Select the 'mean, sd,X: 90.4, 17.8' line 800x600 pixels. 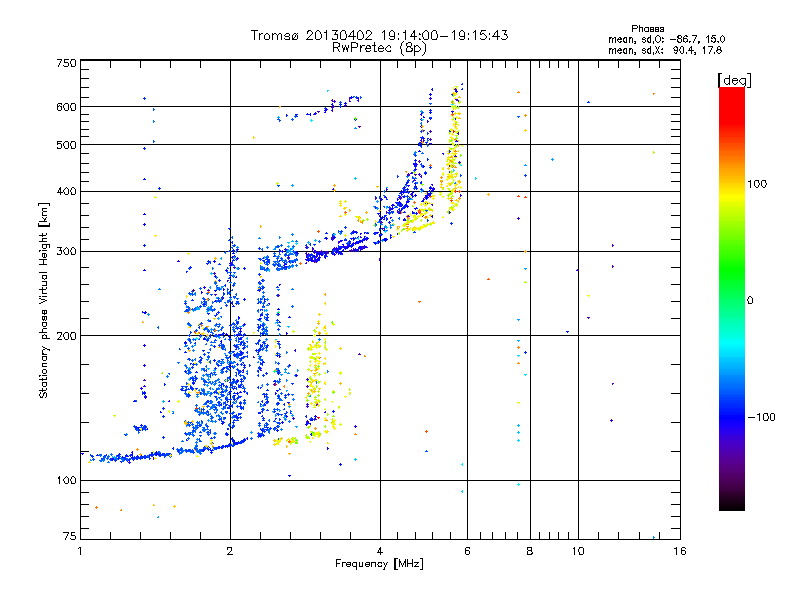(665, 50)
